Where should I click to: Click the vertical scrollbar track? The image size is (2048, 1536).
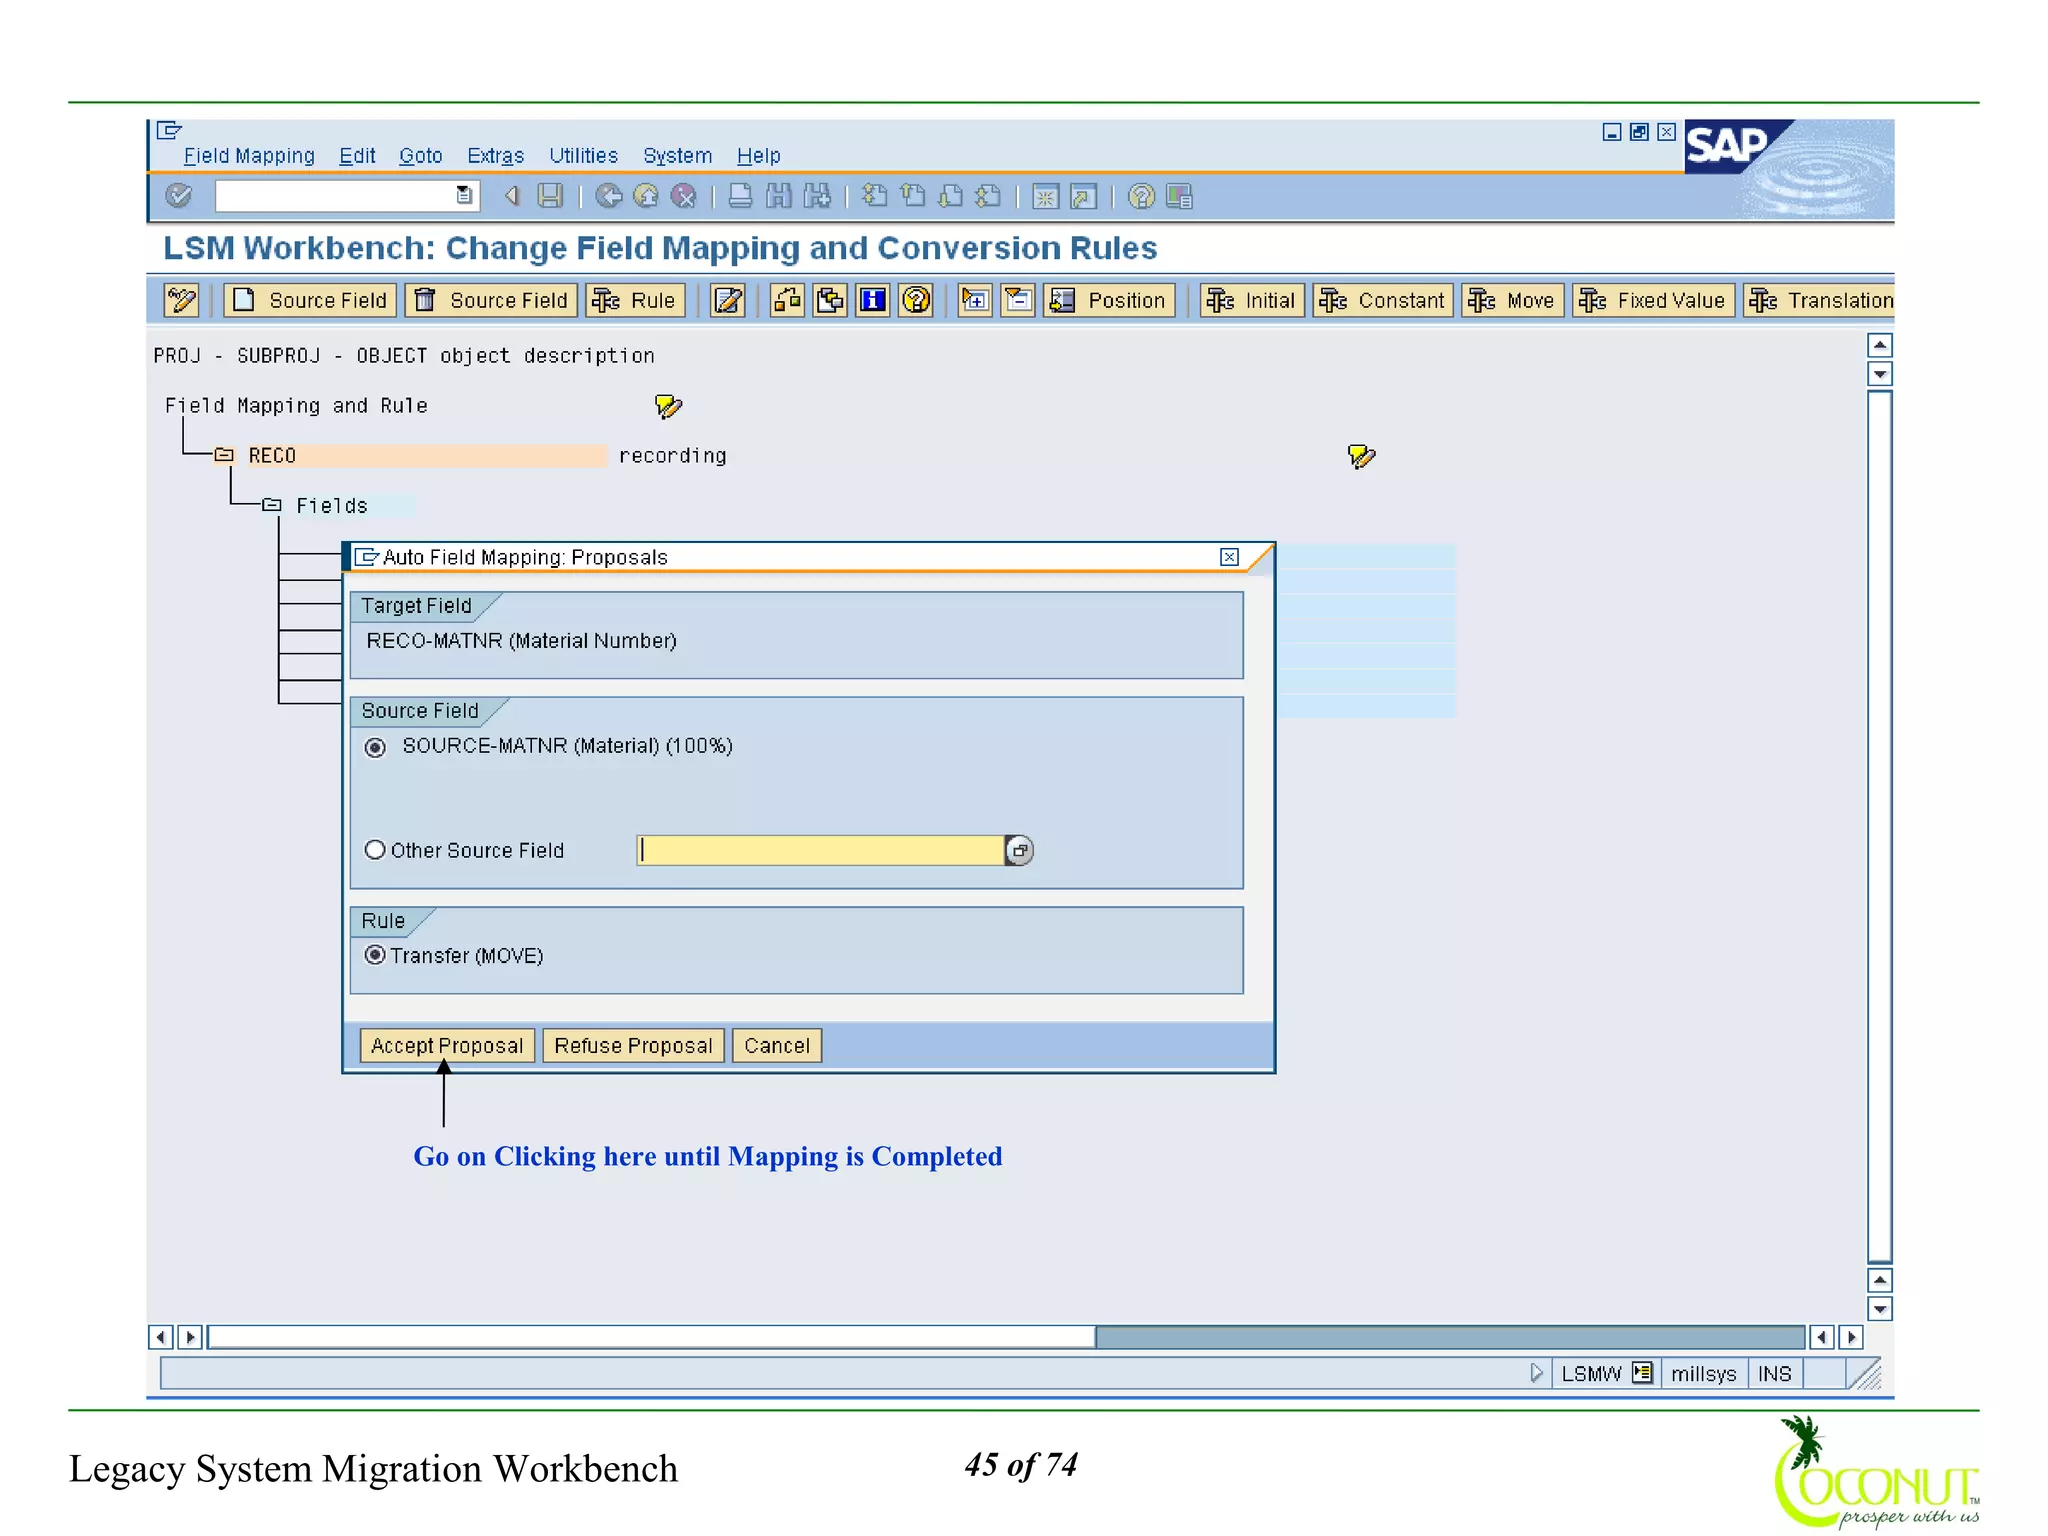tap(1880, 826)
